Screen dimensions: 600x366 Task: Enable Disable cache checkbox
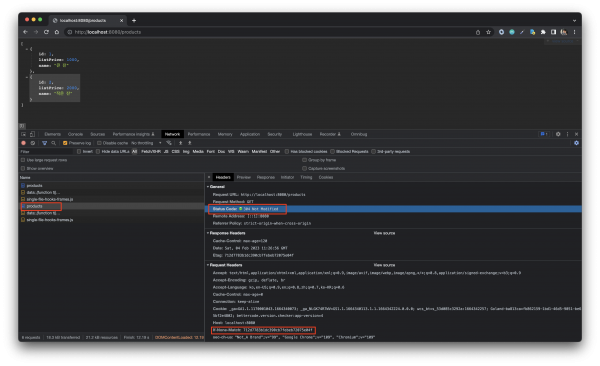99,143
